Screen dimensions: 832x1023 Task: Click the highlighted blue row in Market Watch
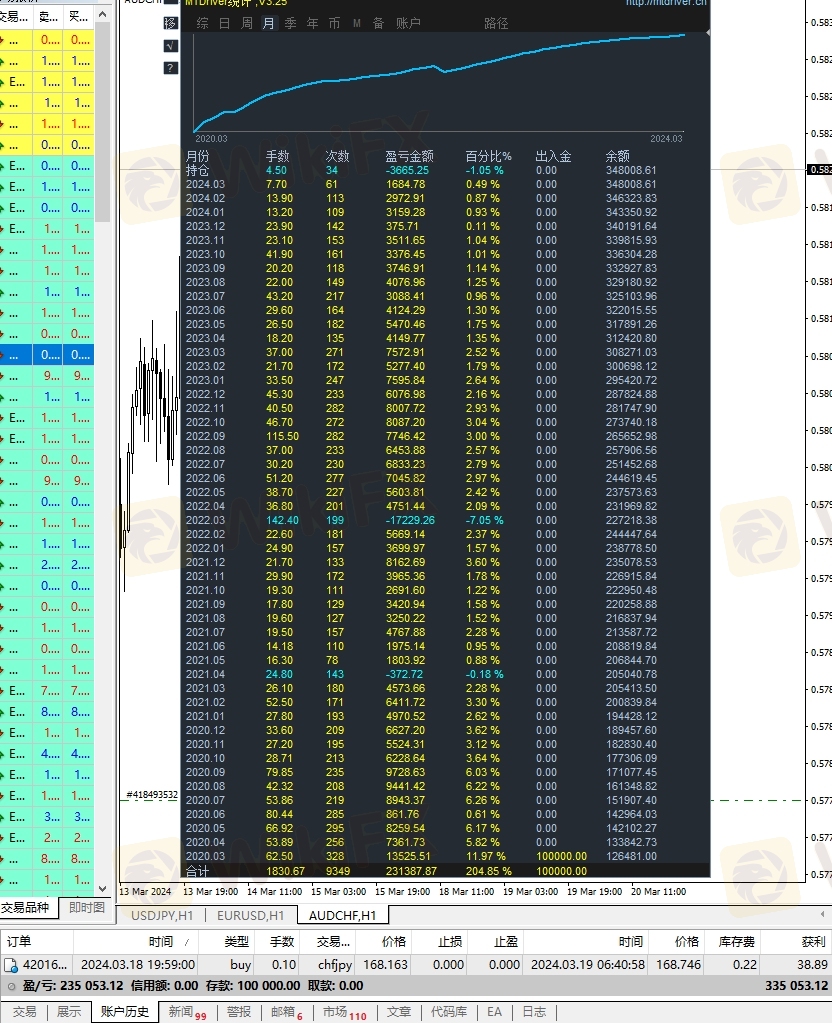click(x=47, y=355)
